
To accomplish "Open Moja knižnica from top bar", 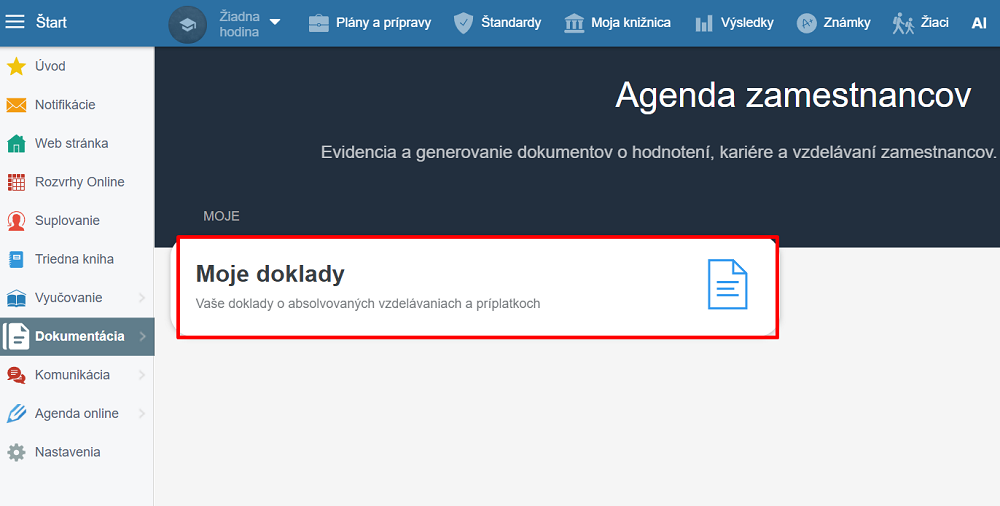I will click(x=617, y=22).
